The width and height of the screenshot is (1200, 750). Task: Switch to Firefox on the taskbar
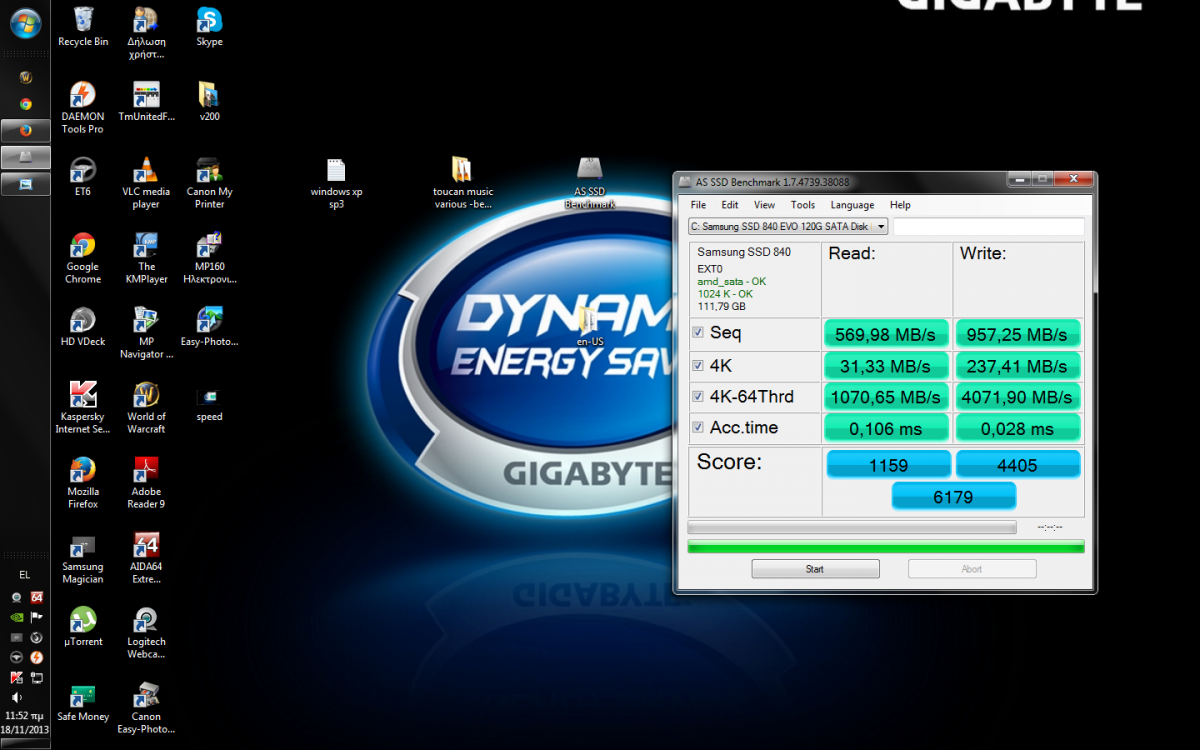click(25, 130)
